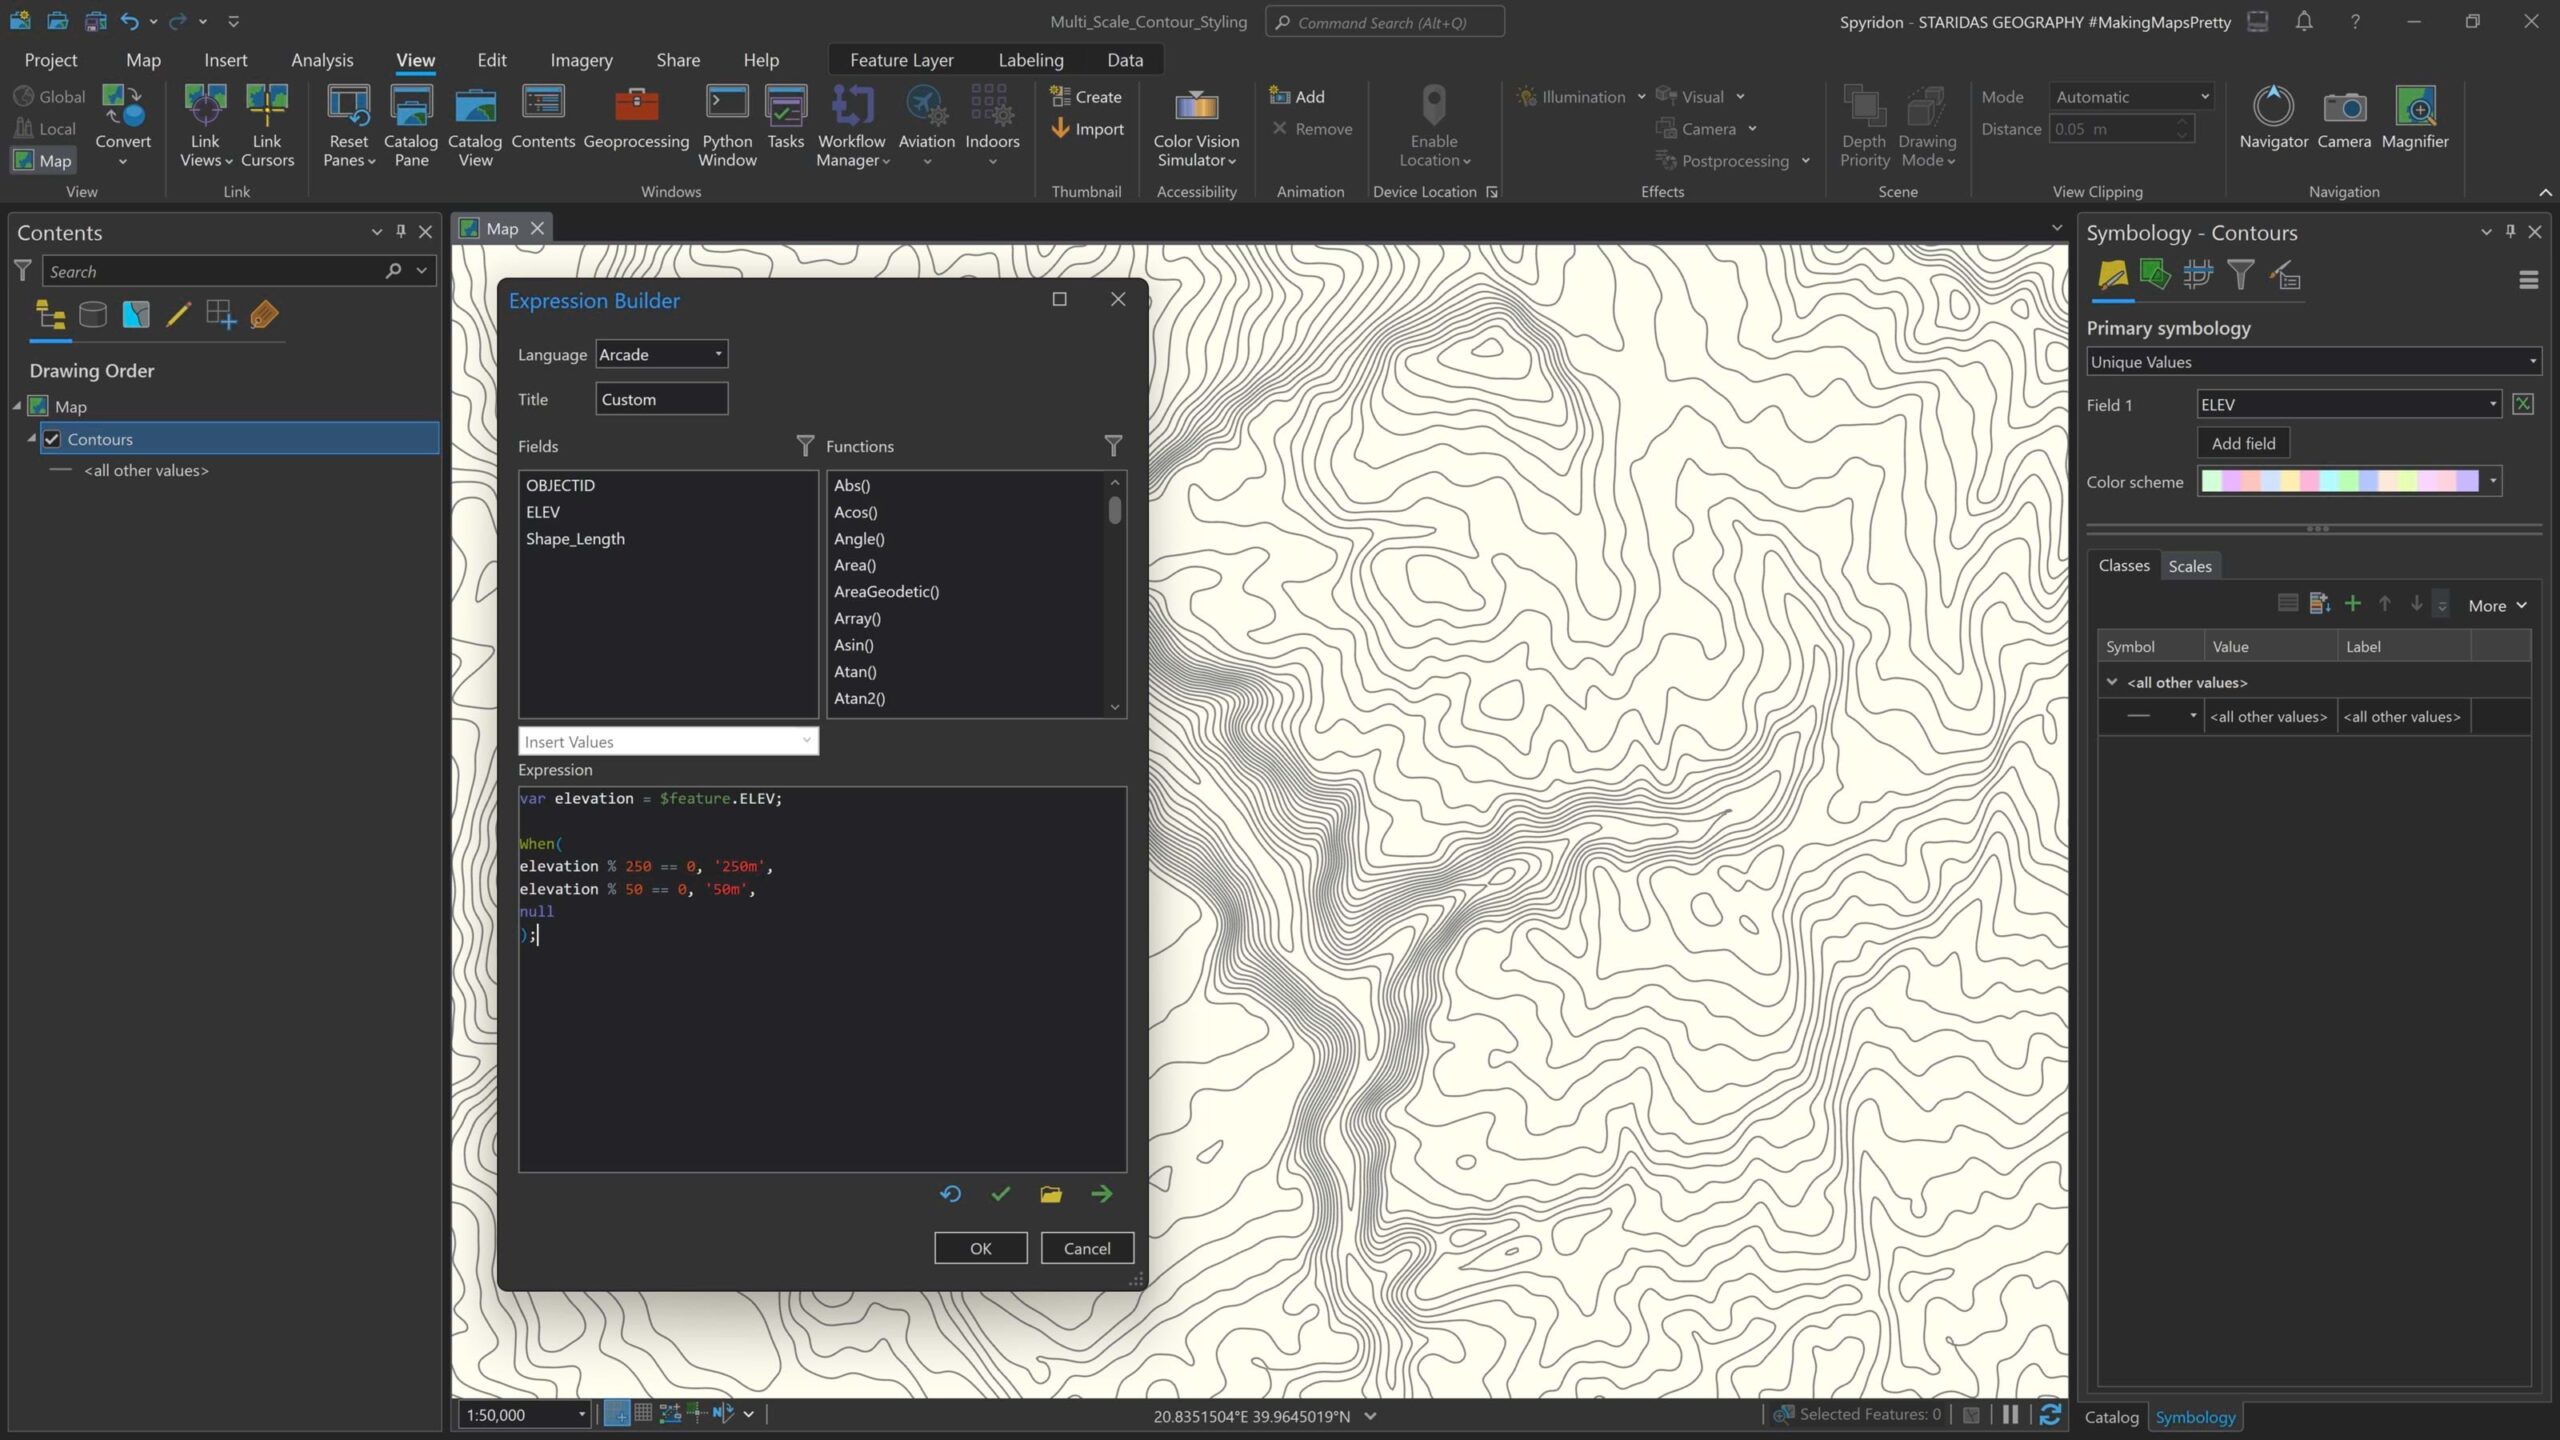The image size is (2560, 1440).
Task: Click the reset expression undo arrow
Action: 950,1194
